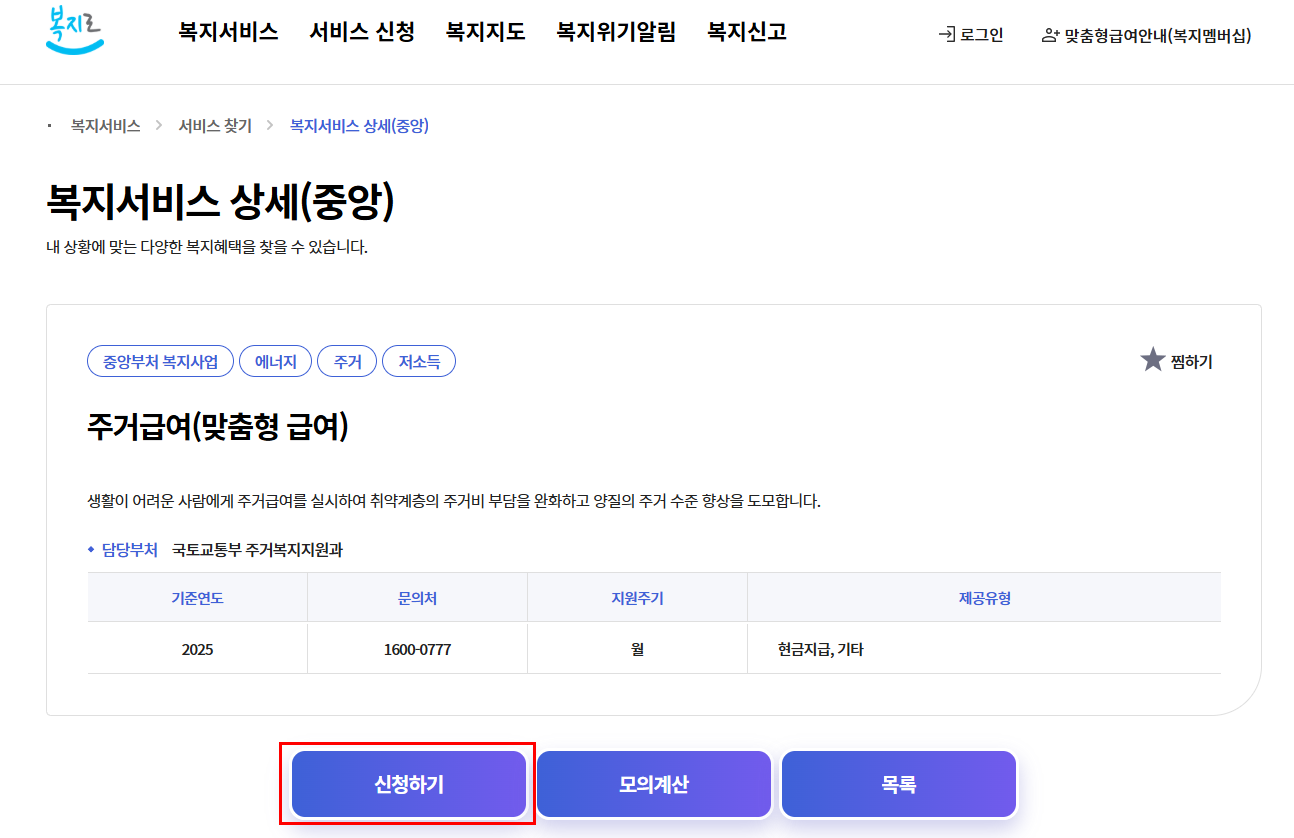Open the 복지위기알림 menu

click(616, 32)
